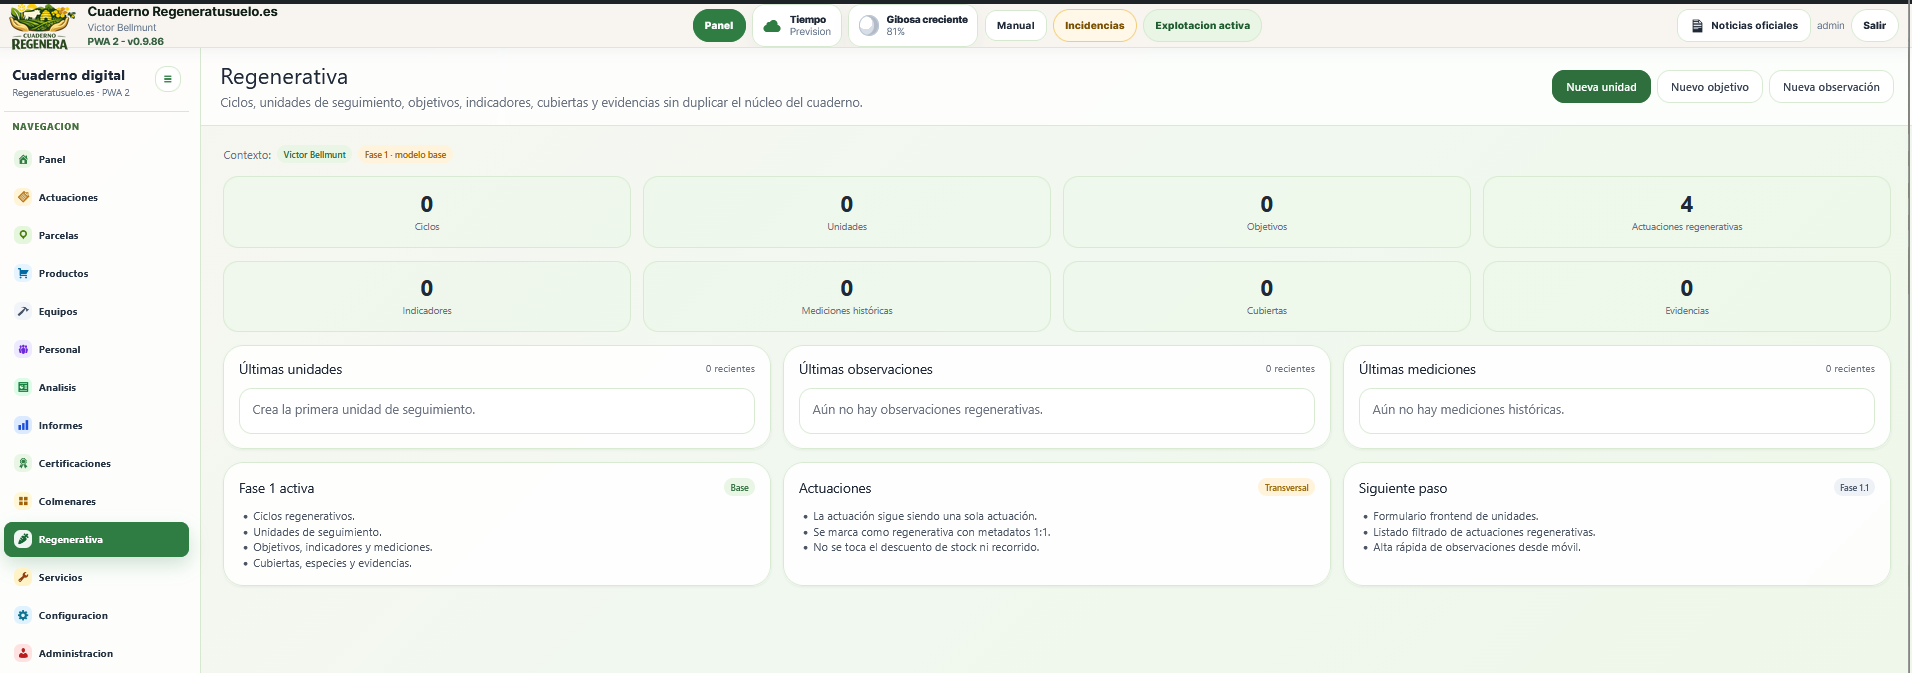
Task: Click the Parcelas pin icon
Action: (23, 235)
